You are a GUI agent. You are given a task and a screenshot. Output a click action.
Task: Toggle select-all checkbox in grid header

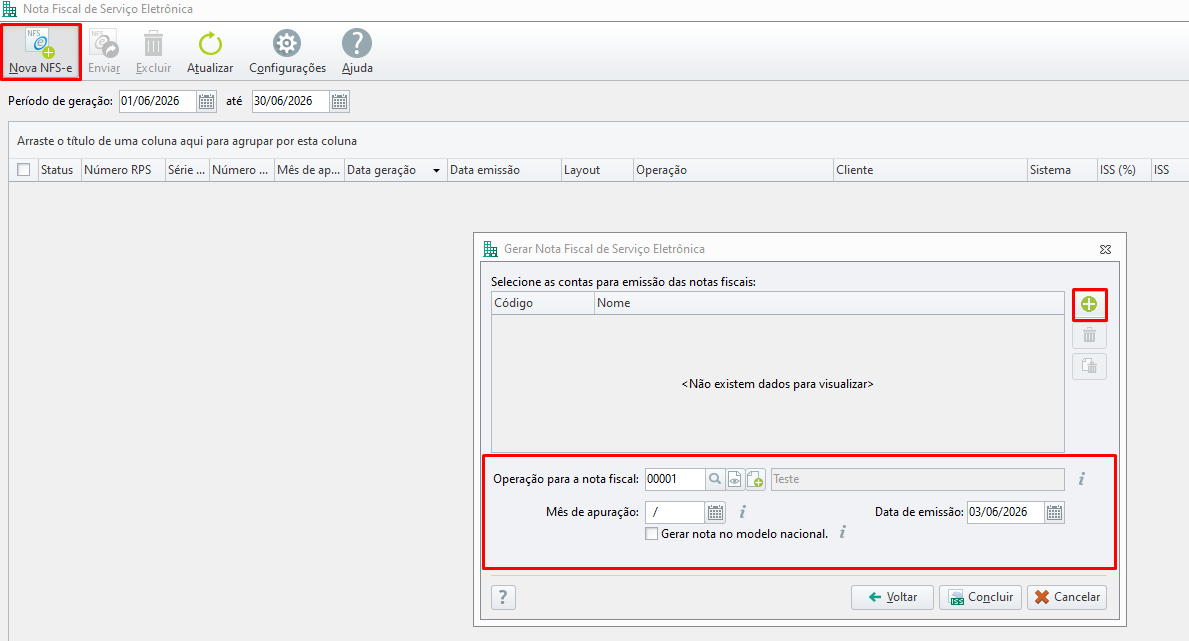point(24,170)
